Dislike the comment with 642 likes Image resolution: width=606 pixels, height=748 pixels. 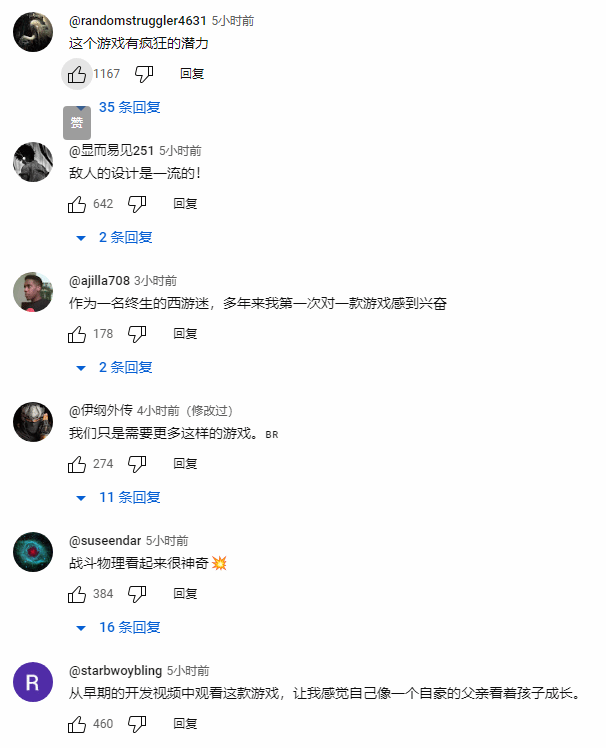click(x=137, y=204)
